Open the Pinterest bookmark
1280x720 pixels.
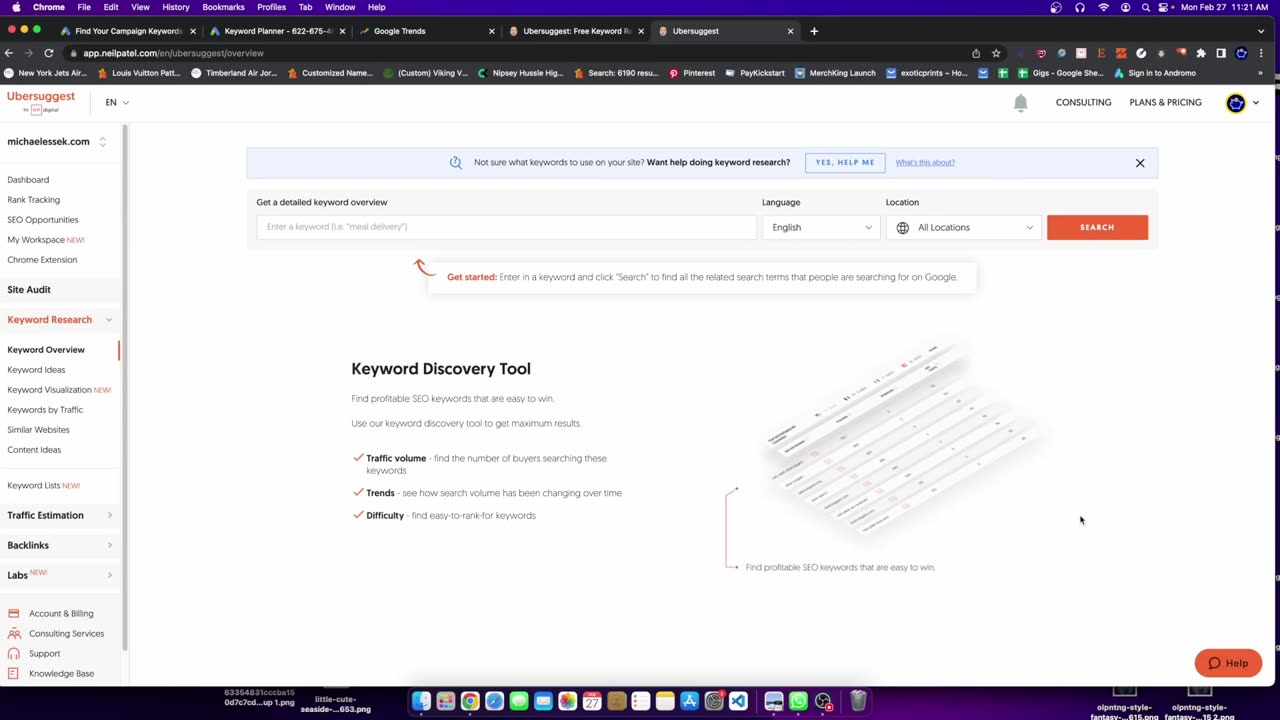[x=692, y=73]
